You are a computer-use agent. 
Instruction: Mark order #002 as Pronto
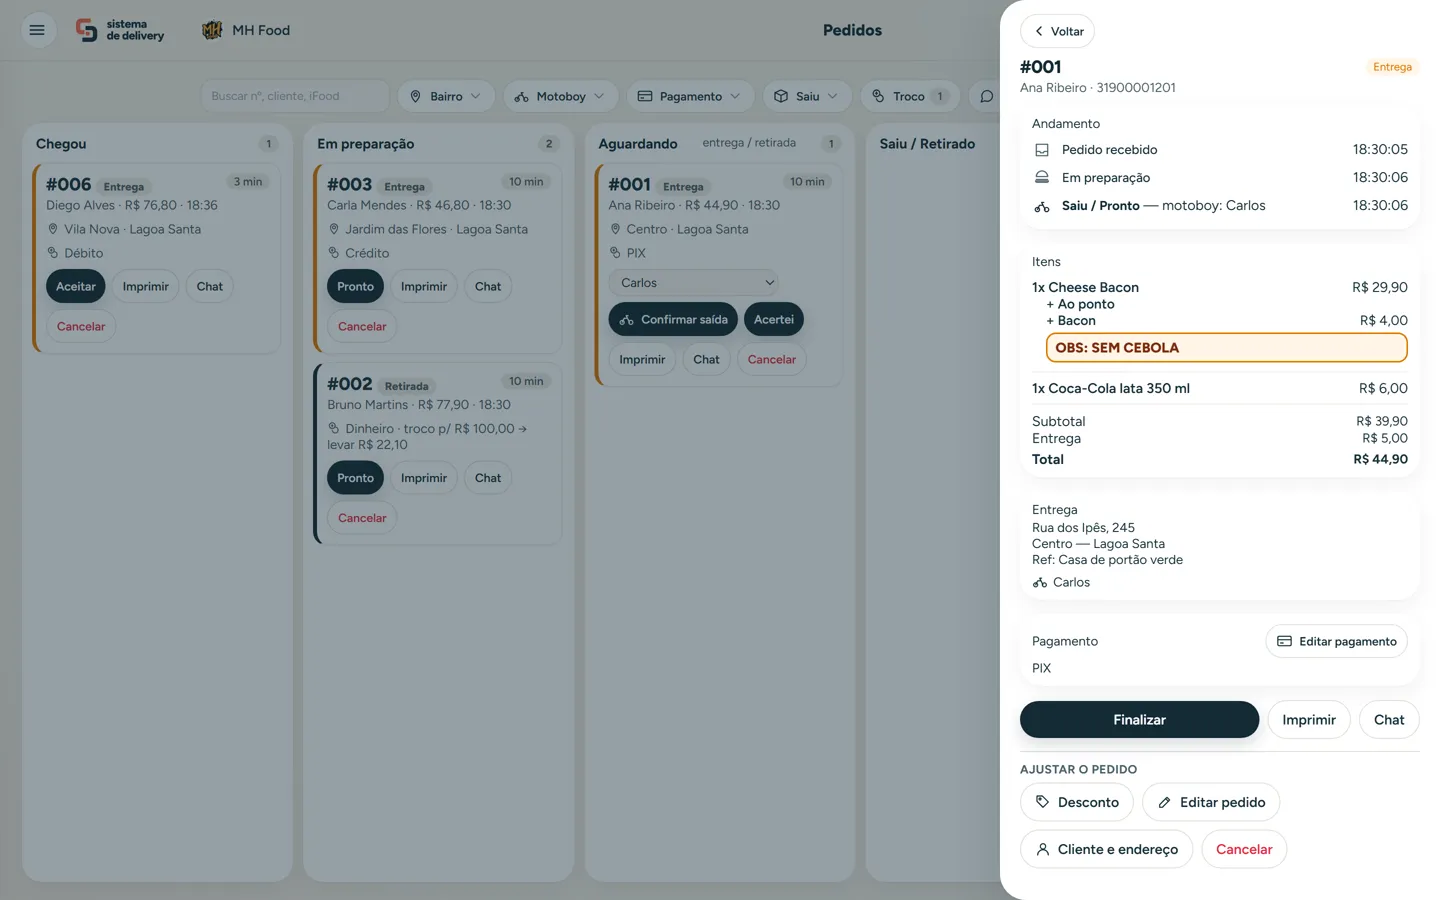[355, 478]
